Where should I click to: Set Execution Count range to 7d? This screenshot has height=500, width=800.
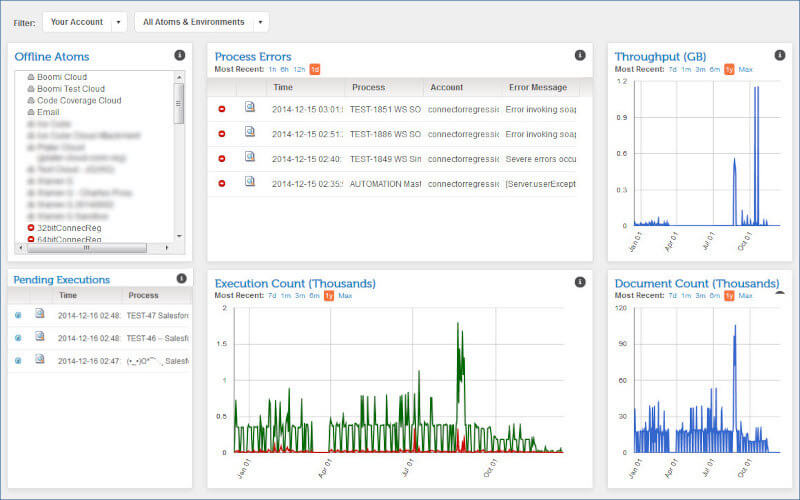click(271, 296)
